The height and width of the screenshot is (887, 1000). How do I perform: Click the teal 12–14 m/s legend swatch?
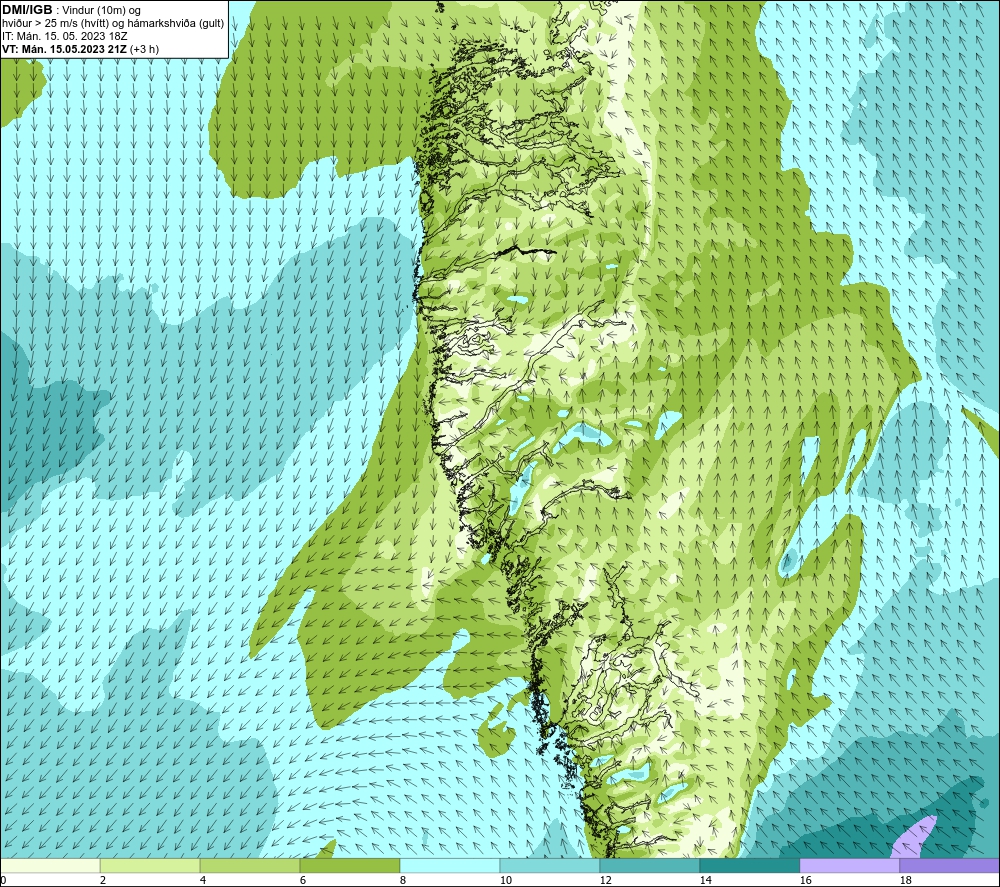[x=649, y=865]
